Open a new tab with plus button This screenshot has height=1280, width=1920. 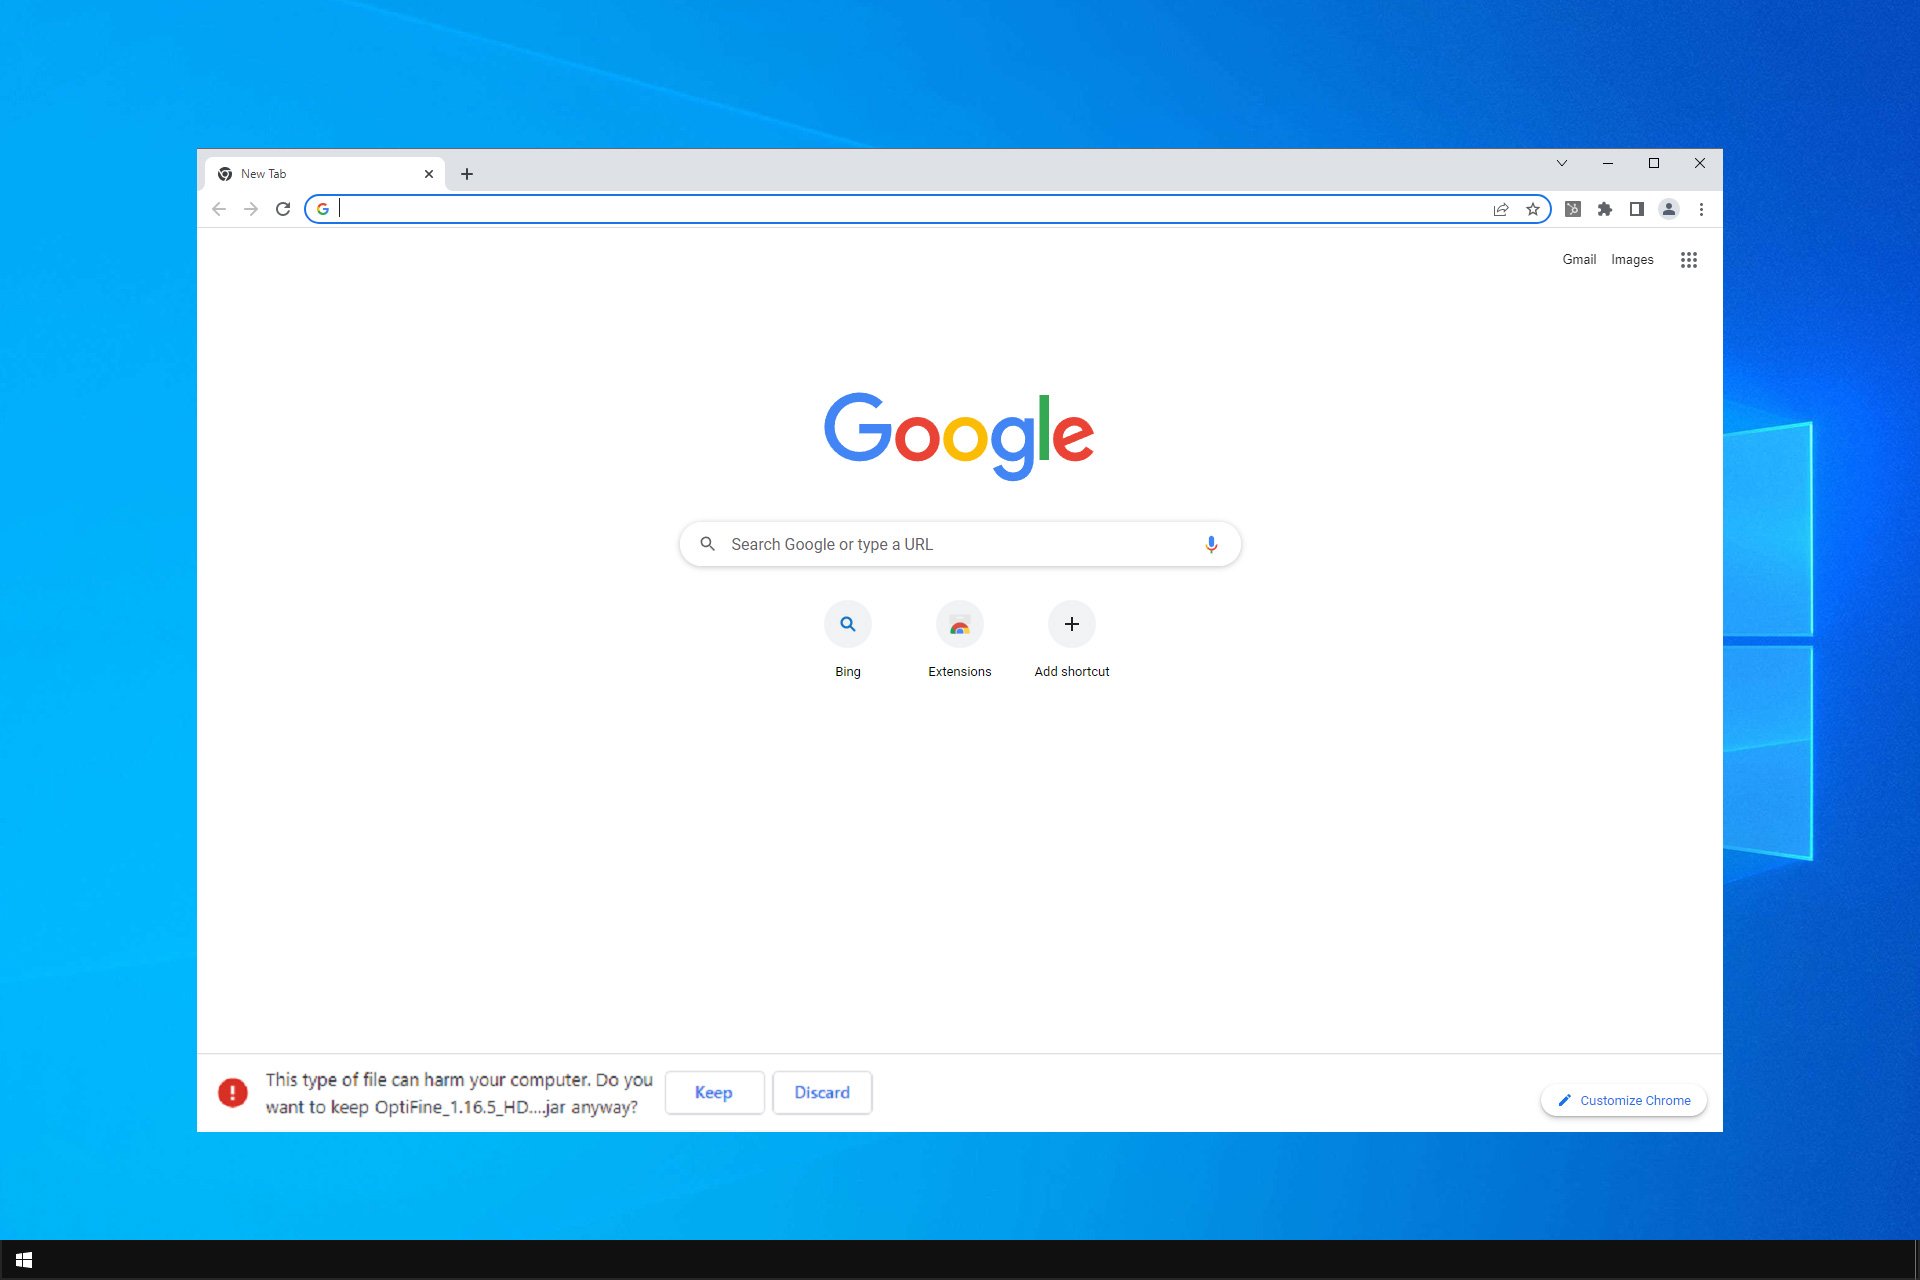tap(467, 174)
